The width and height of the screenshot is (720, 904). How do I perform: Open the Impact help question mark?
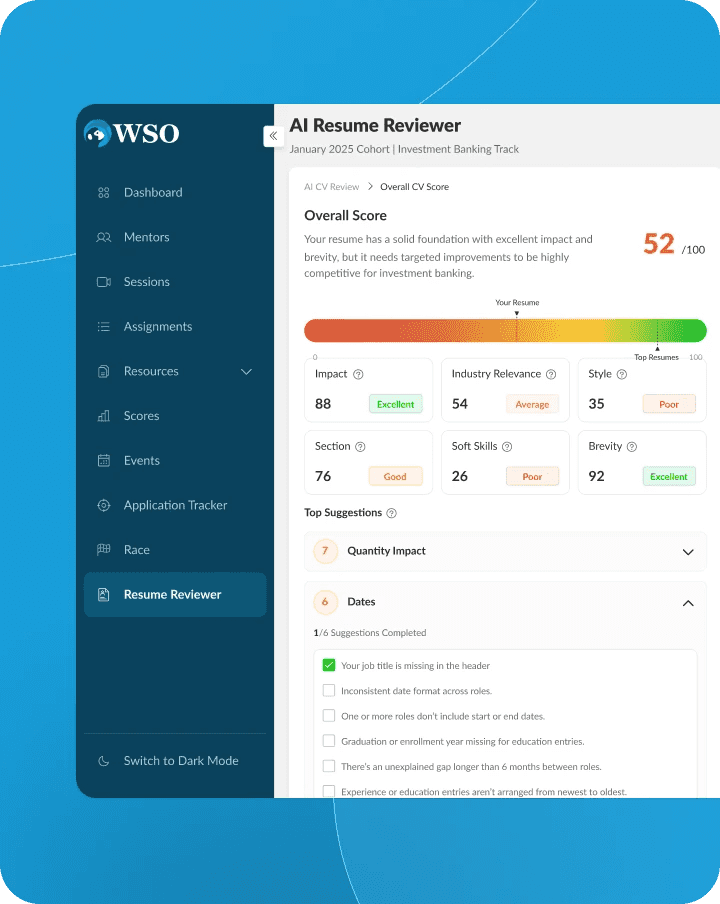coord(358,374)
